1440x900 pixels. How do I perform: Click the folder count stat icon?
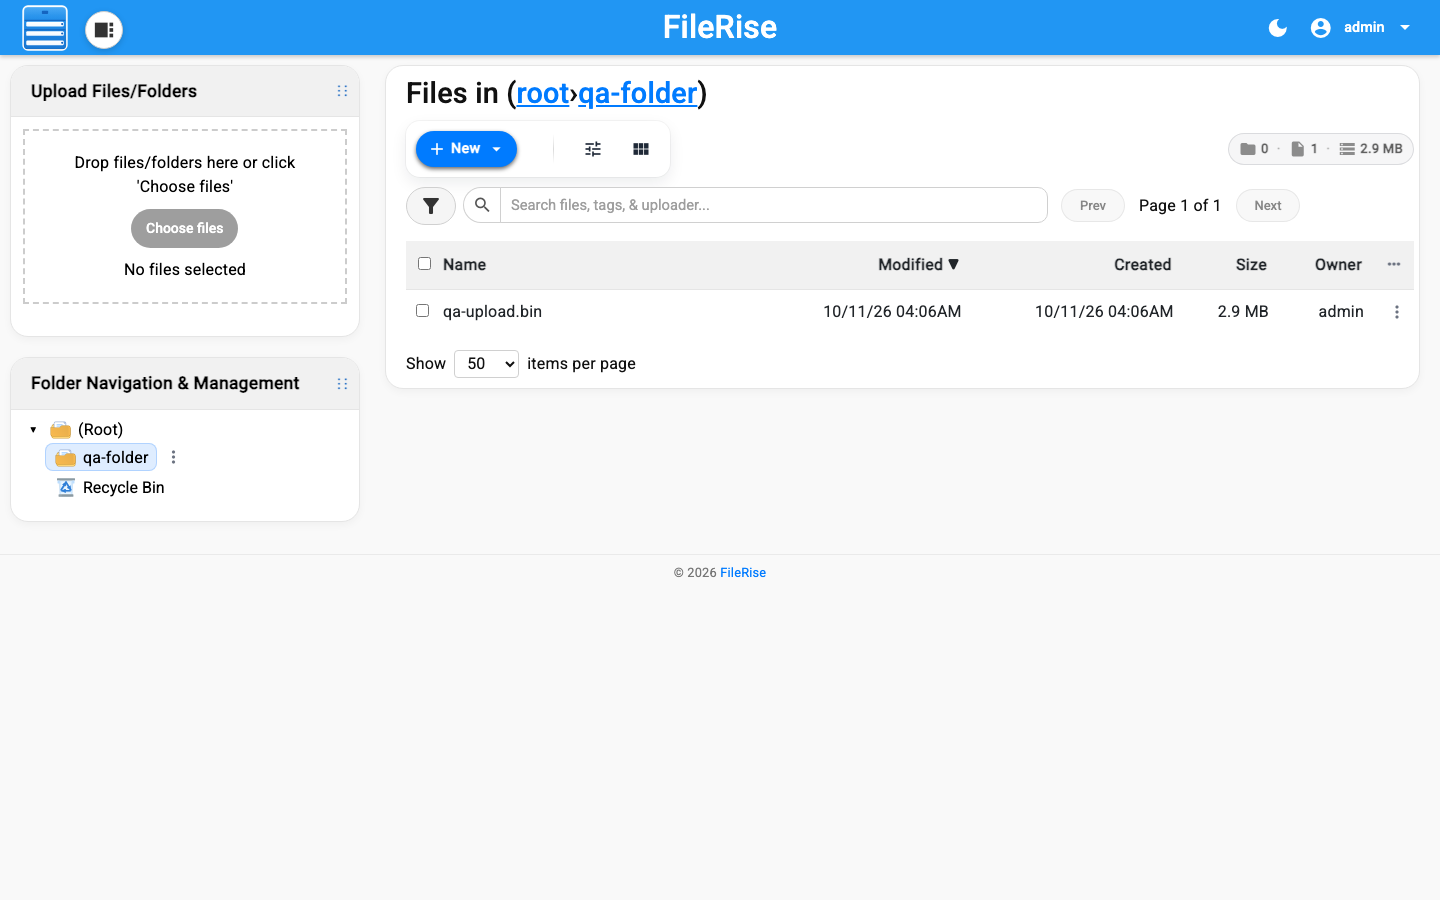point(1248,149)
